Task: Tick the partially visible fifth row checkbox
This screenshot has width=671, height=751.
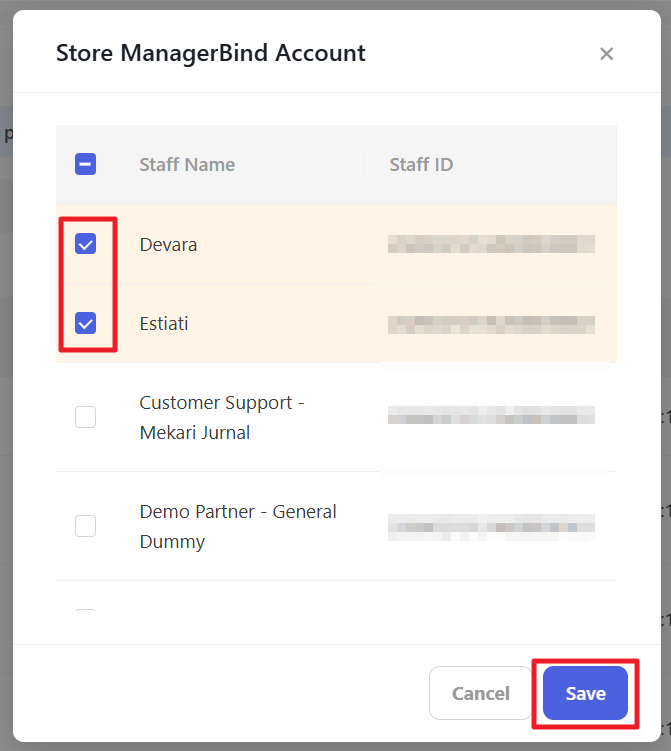Action: pos(86,611)
